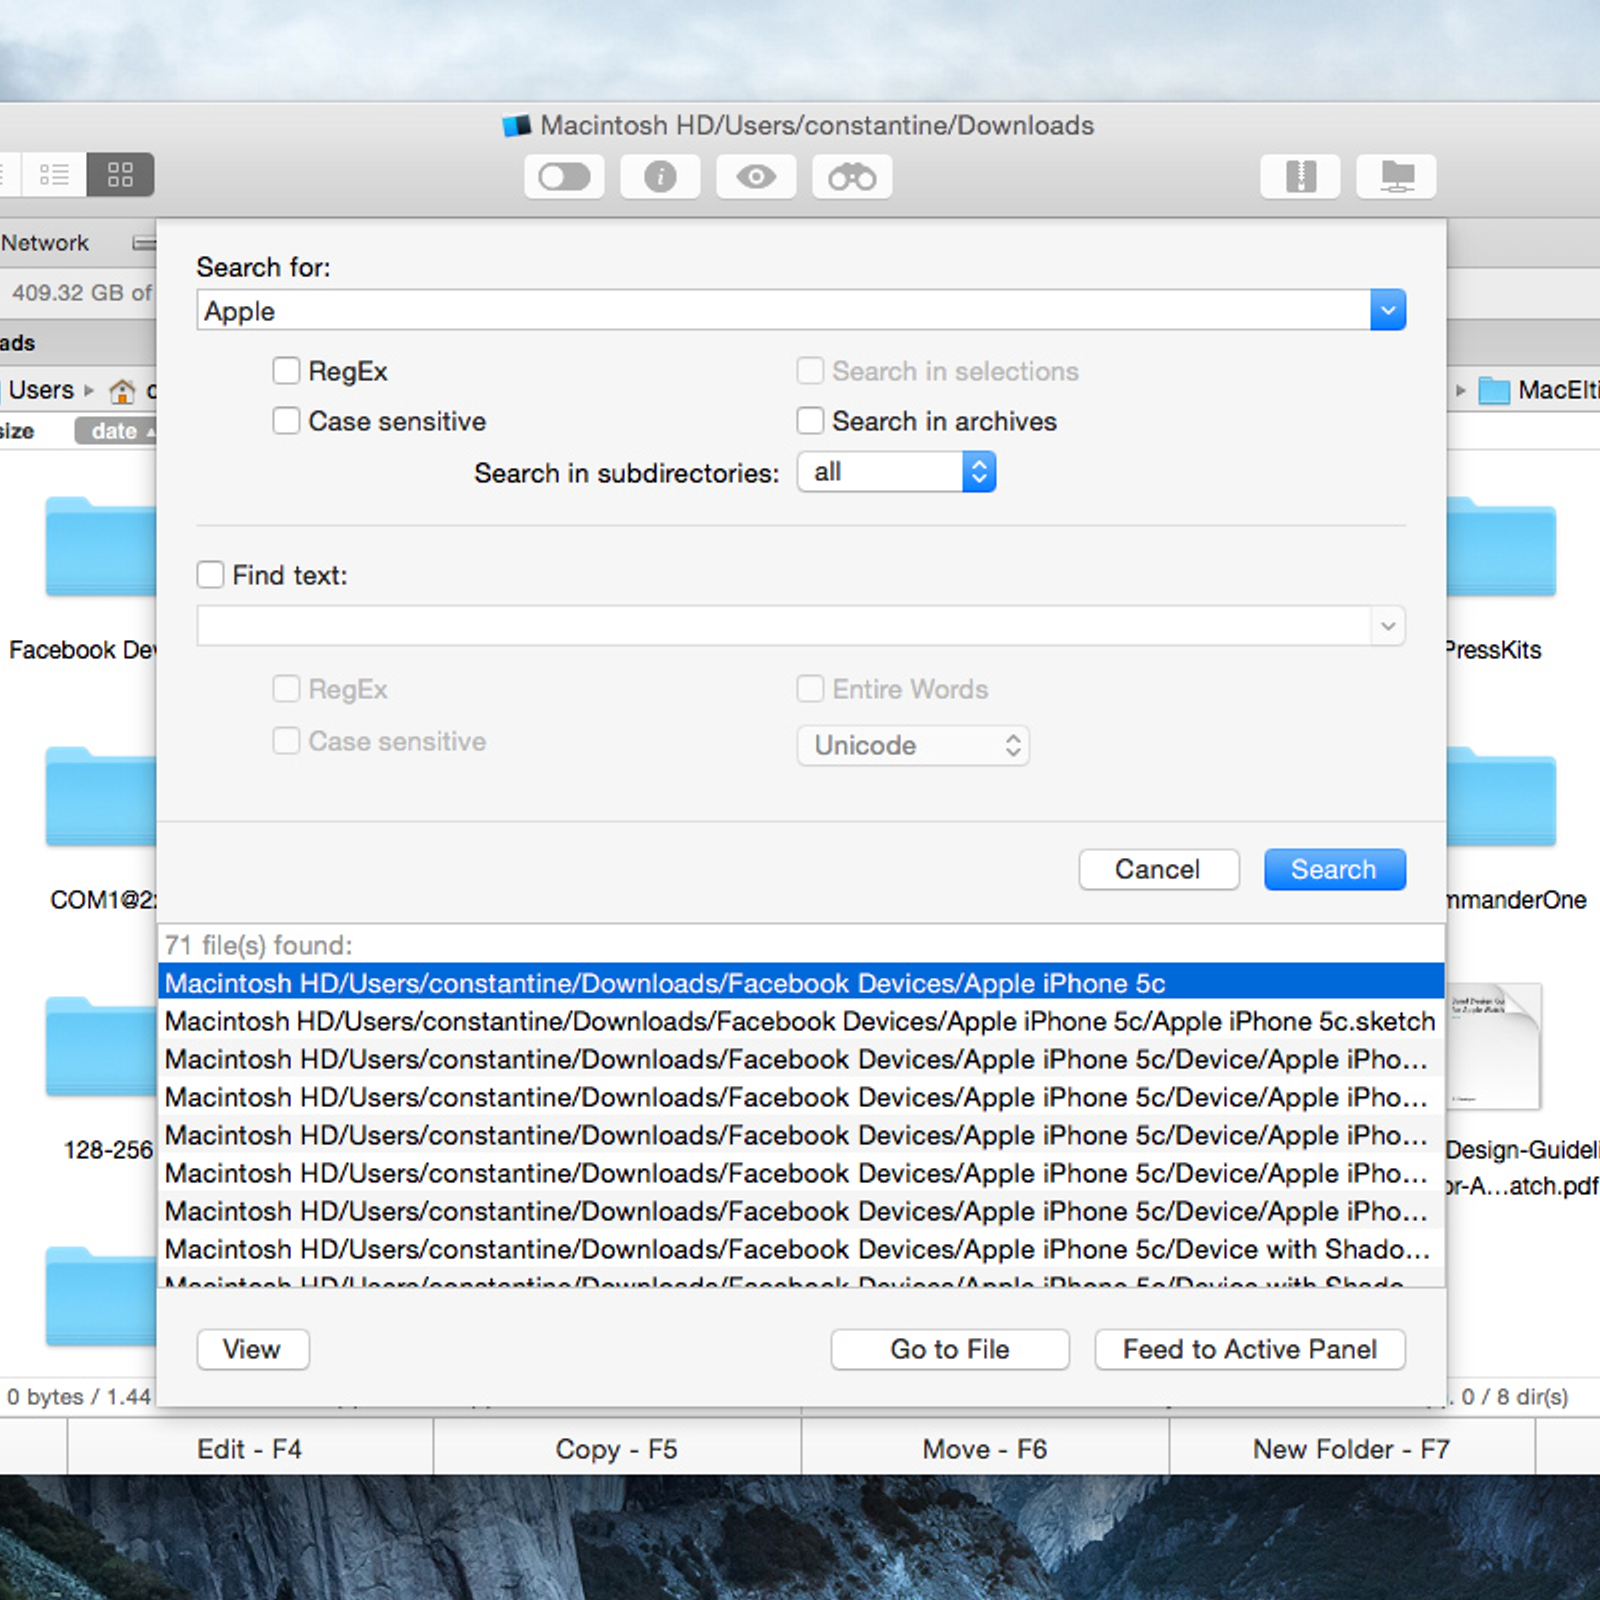Check Search in archives
Image resolution: width=1600 pixels, height=1600 pixels.
click(810, 421)
